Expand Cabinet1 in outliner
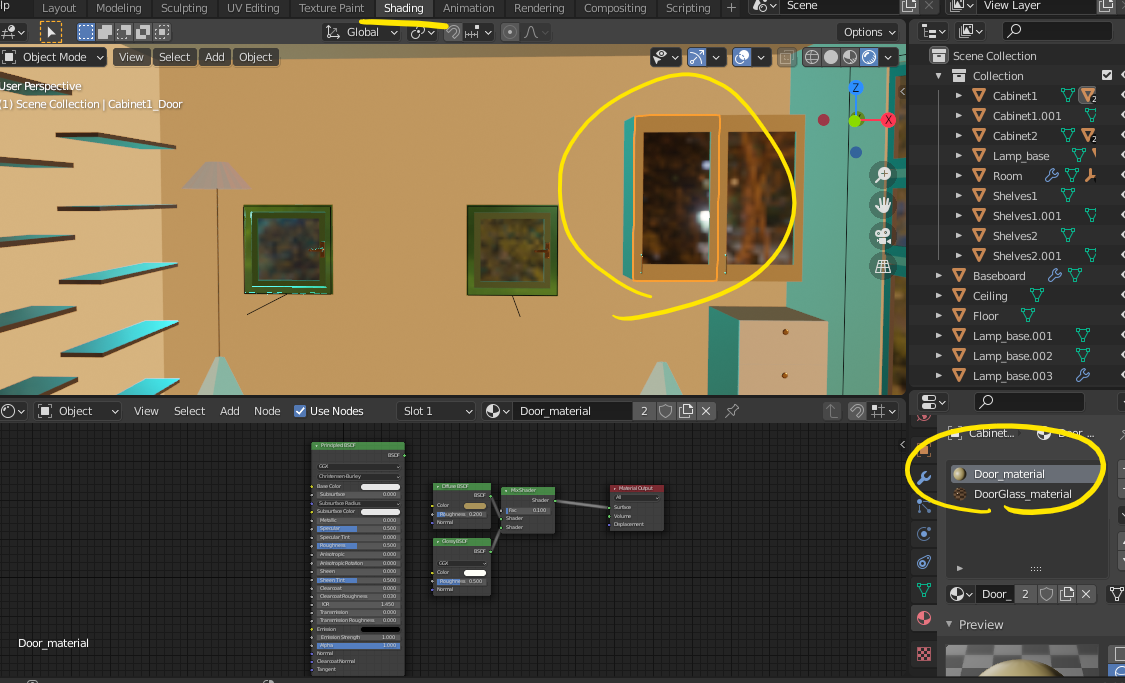Image resolution: width=1125 pixels, height=683 pixels. pyautogui.click(x=959, y=95)
